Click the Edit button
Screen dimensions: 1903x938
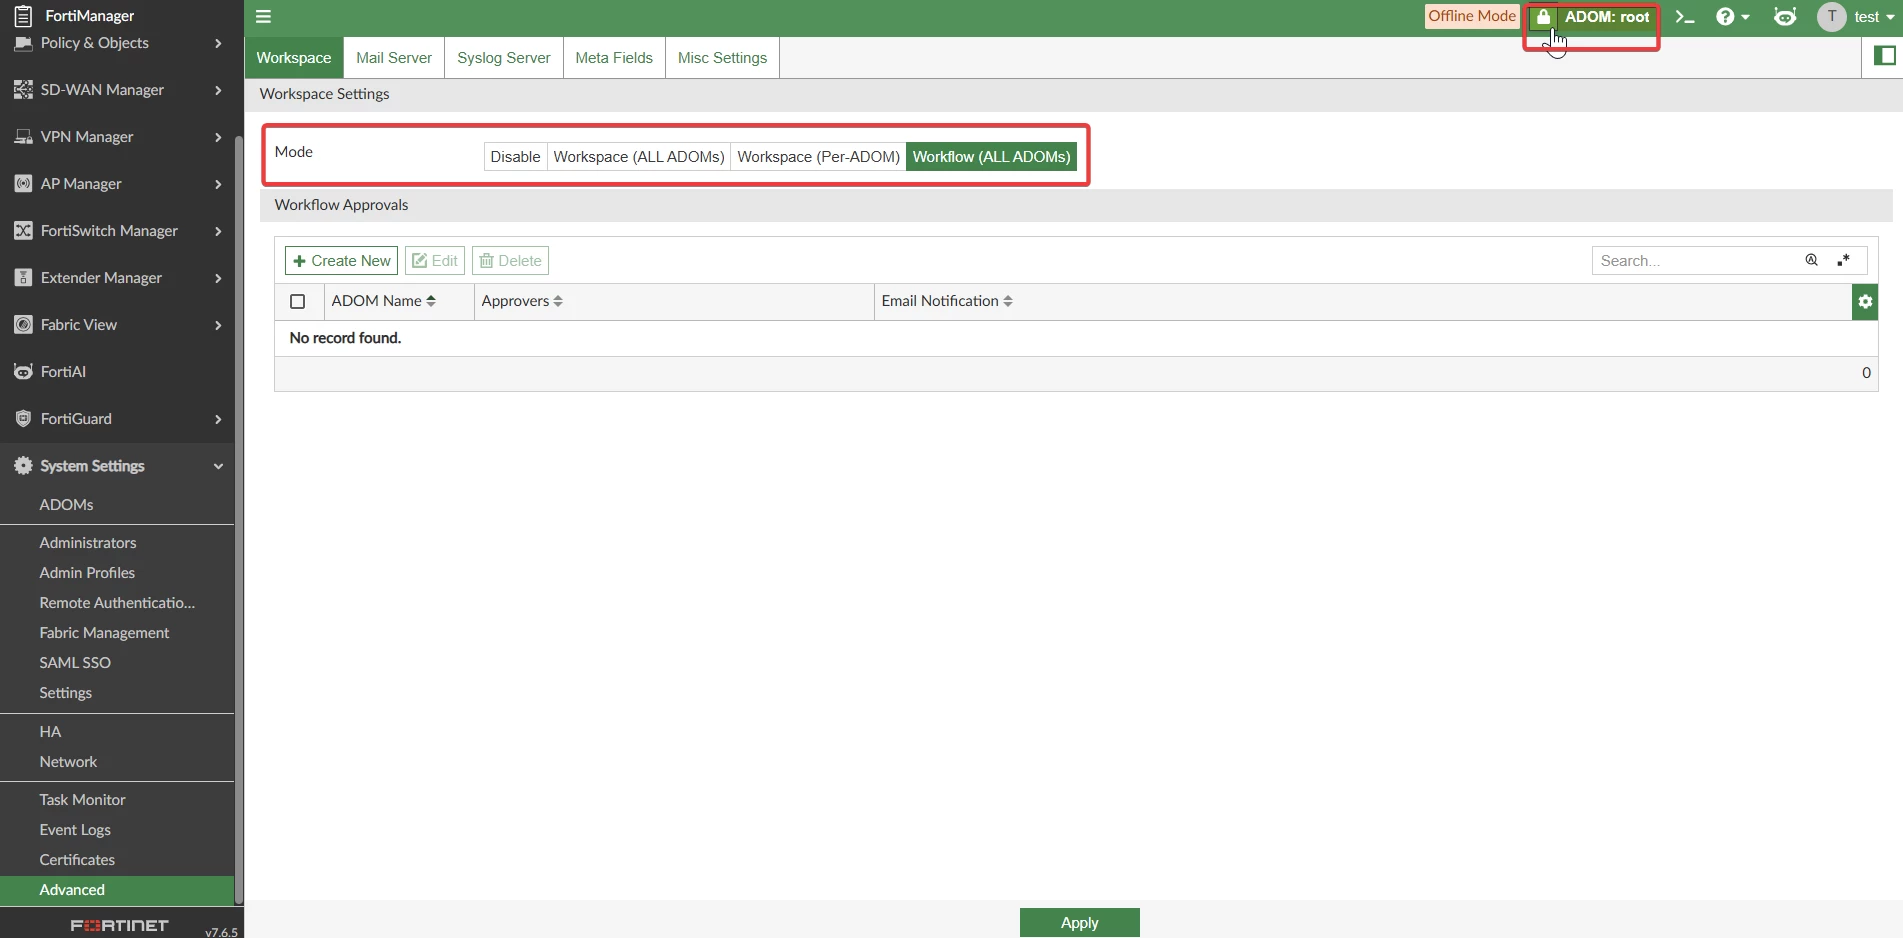click(435, 261)
